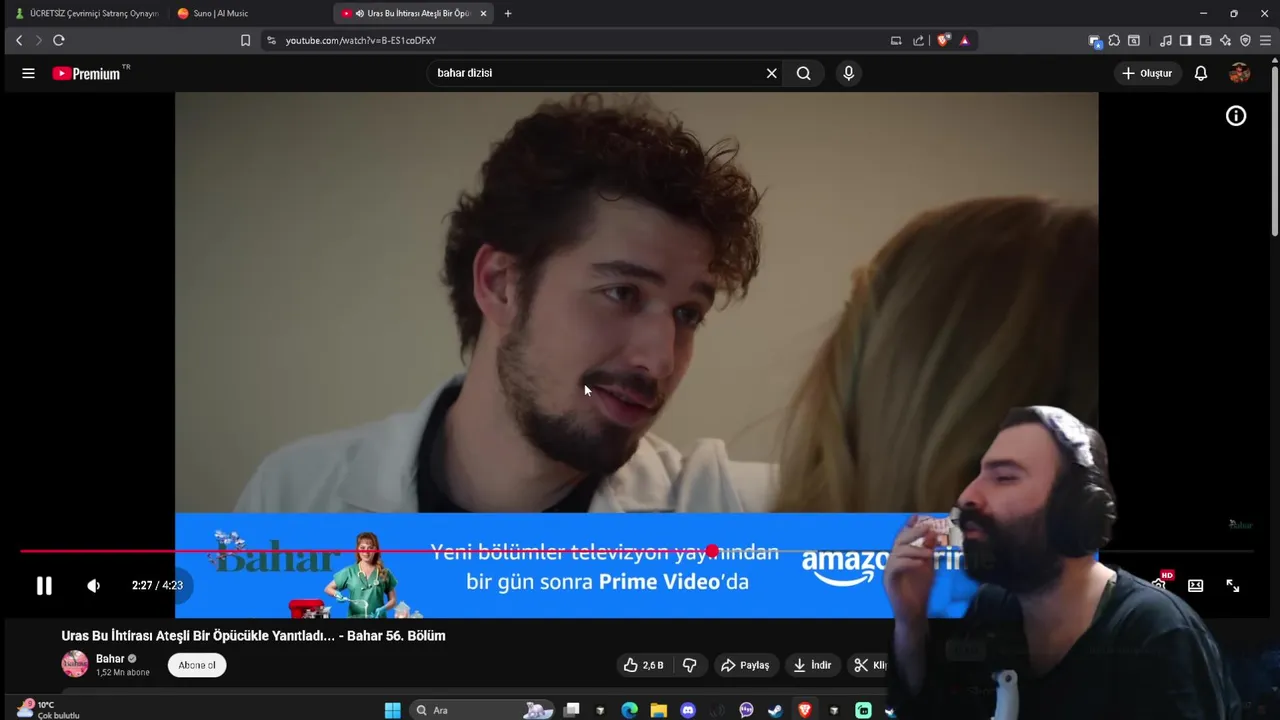Open player settings gear with HD badge

point(1160,584)
